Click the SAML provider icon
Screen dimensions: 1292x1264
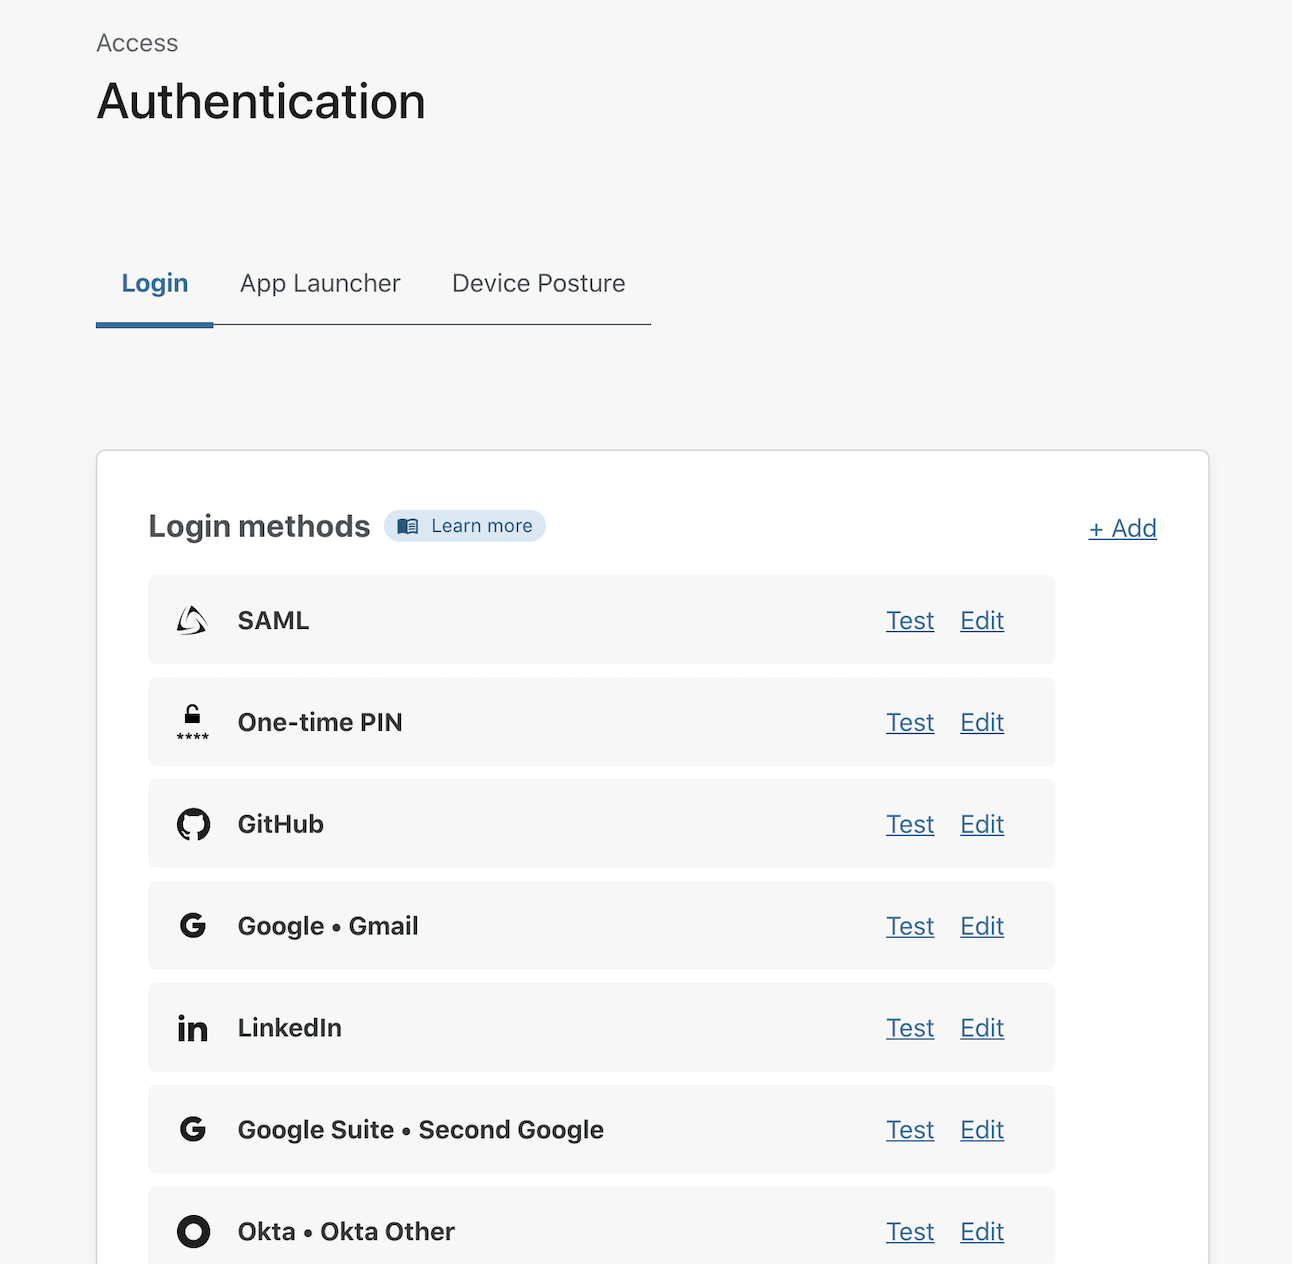click(192, 621)
